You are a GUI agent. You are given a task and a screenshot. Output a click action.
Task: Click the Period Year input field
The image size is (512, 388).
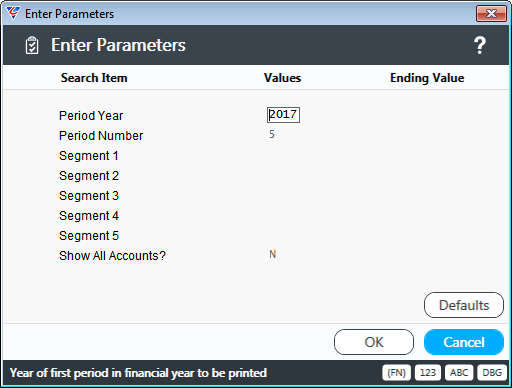click(x=283, y=115)
